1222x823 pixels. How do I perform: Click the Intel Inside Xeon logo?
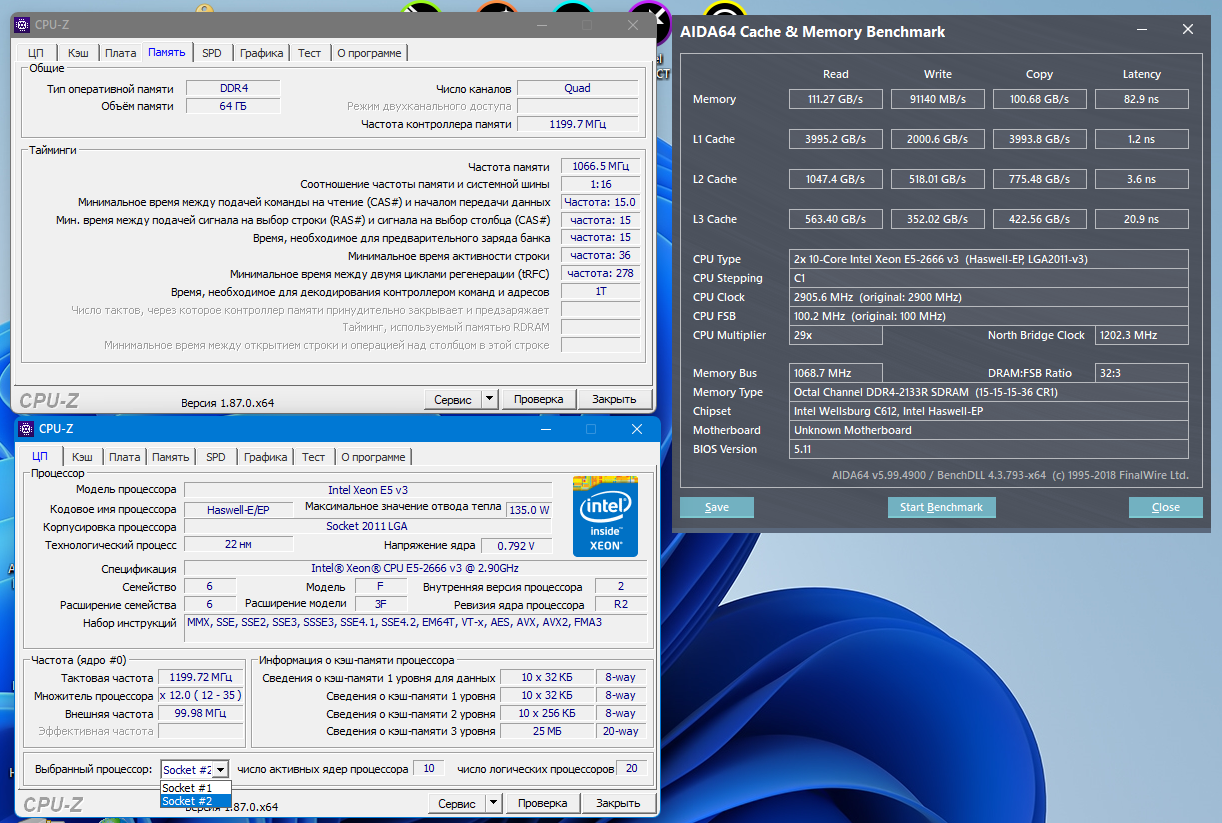tap(605, 516)
